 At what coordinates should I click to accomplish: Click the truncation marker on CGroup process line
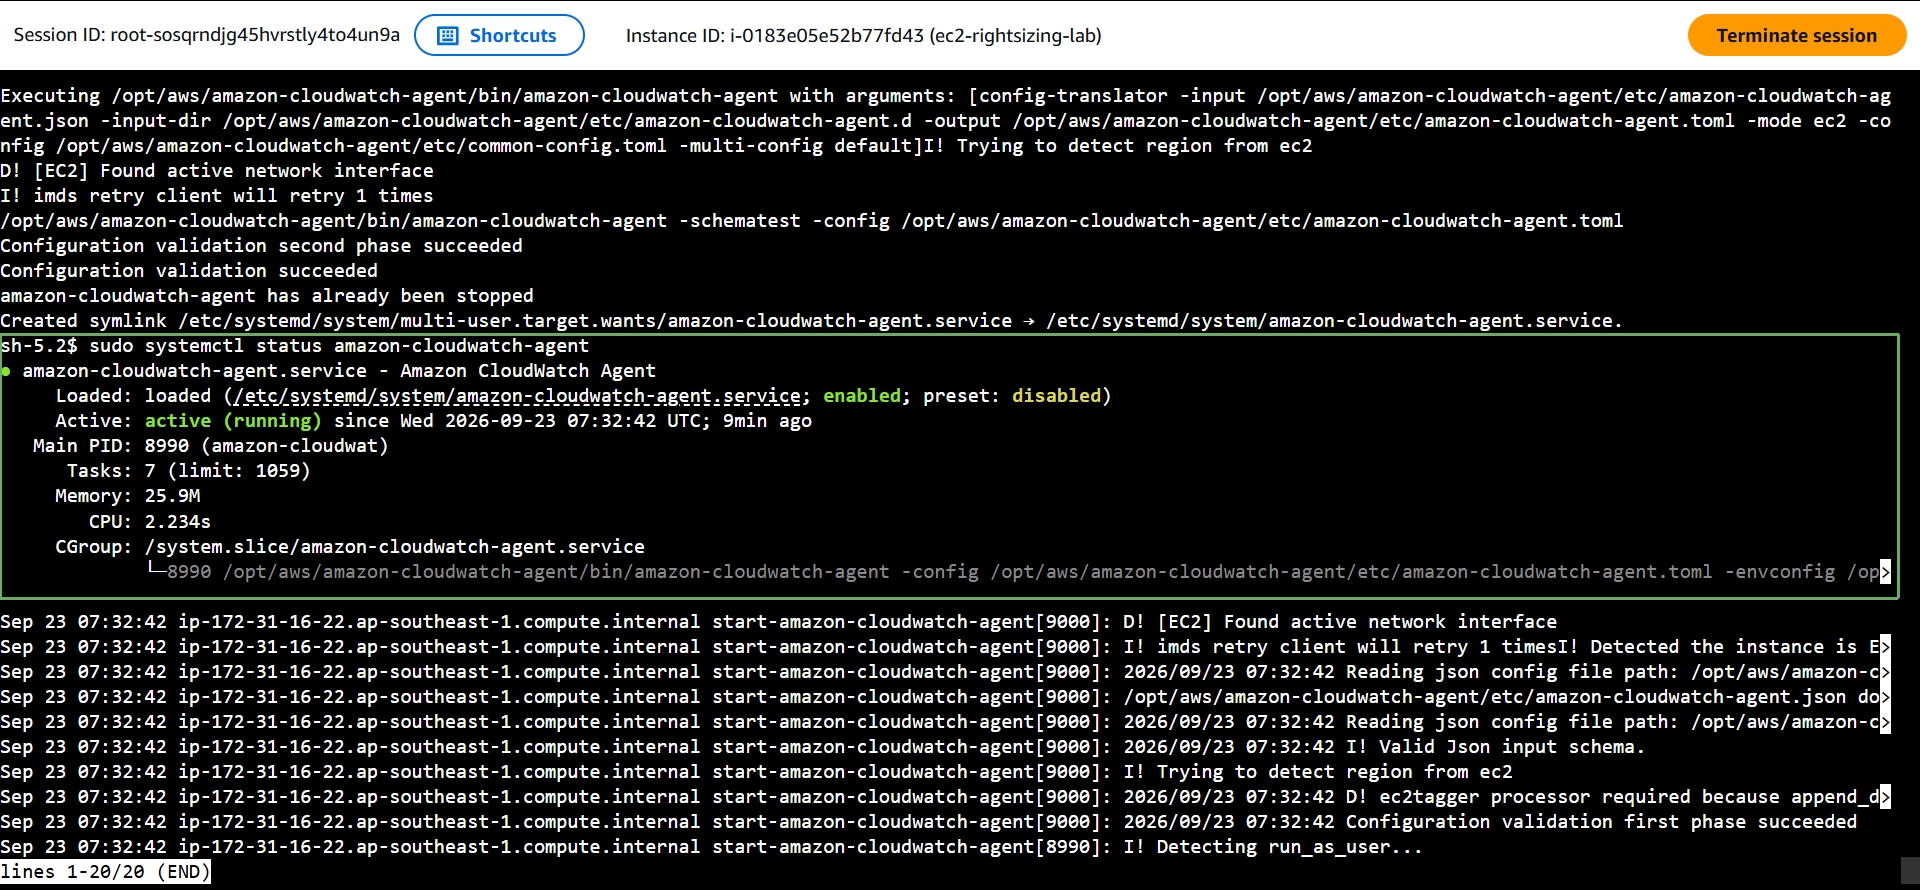pyautogui.click(x=1885, y=572)
